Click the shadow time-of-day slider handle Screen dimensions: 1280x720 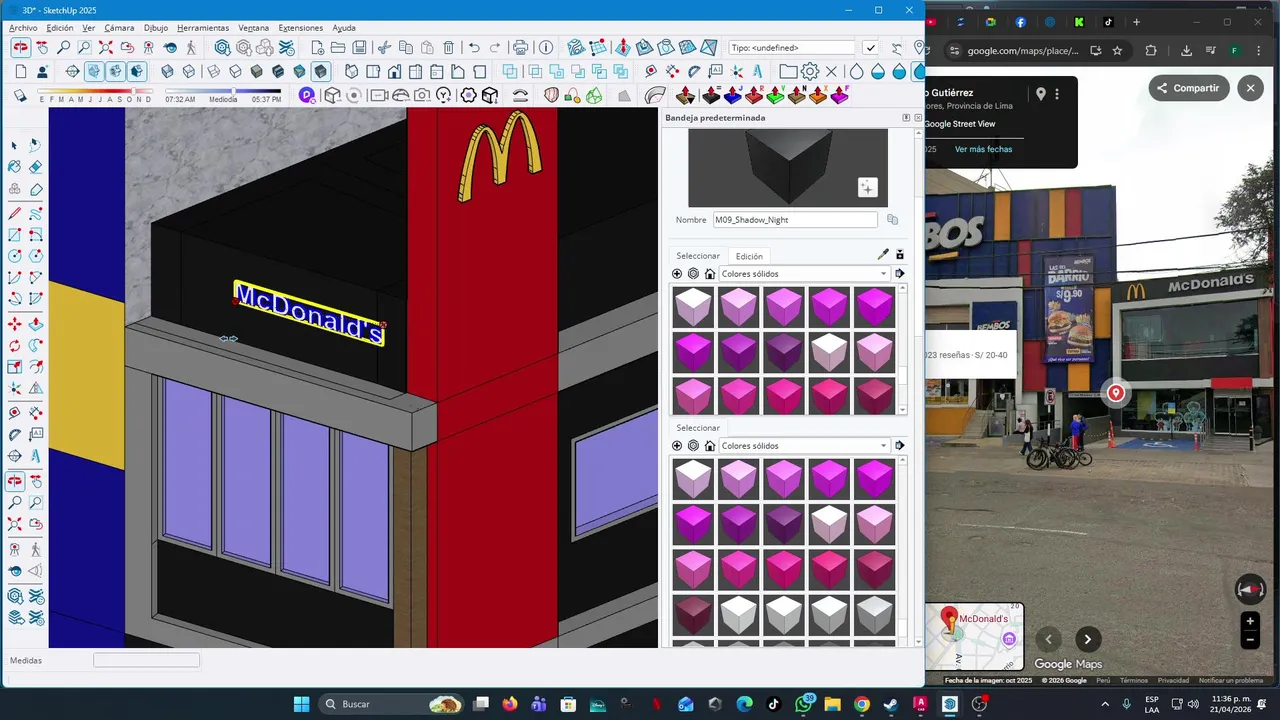click(x=233, y=91)
